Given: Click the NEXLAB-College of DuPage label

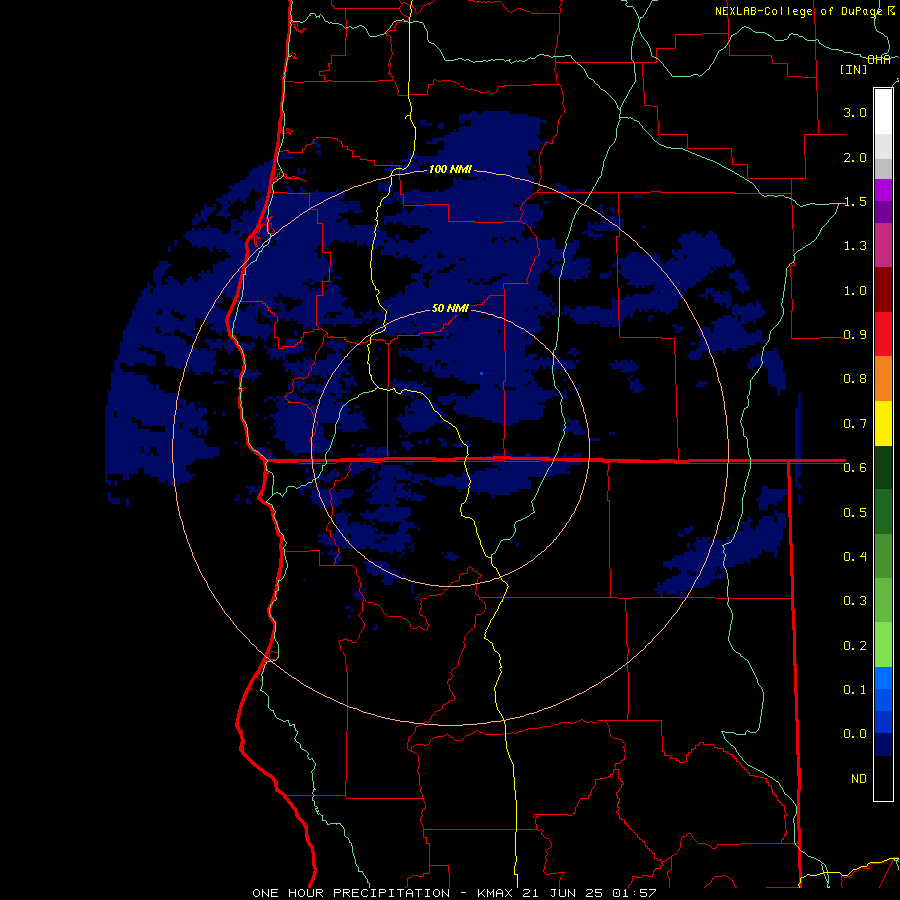Looking at the screenshot, I should tap(799, 11).
